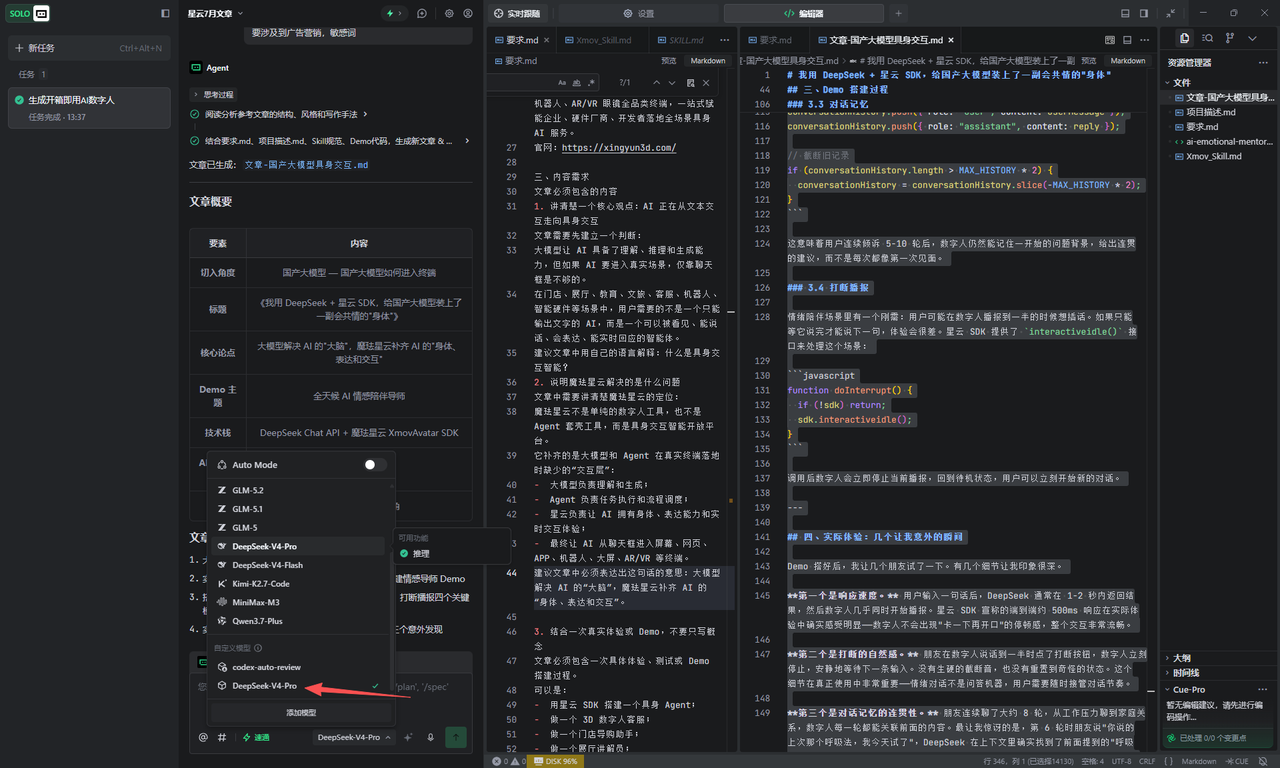Open the explorer files icon in right sidebar

1184,38
